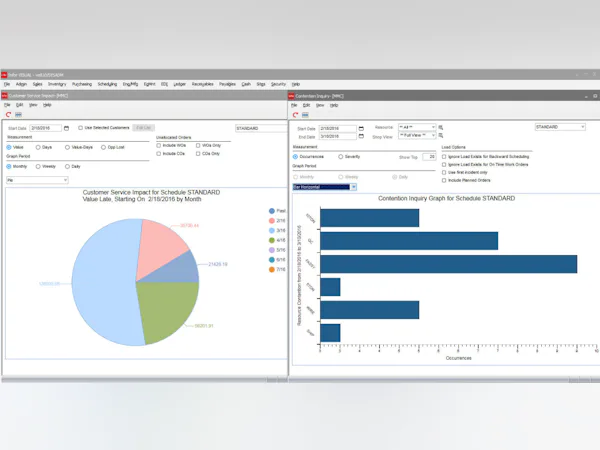Click the Start Date field in Customer Service Impact

[x=46, y=128]
